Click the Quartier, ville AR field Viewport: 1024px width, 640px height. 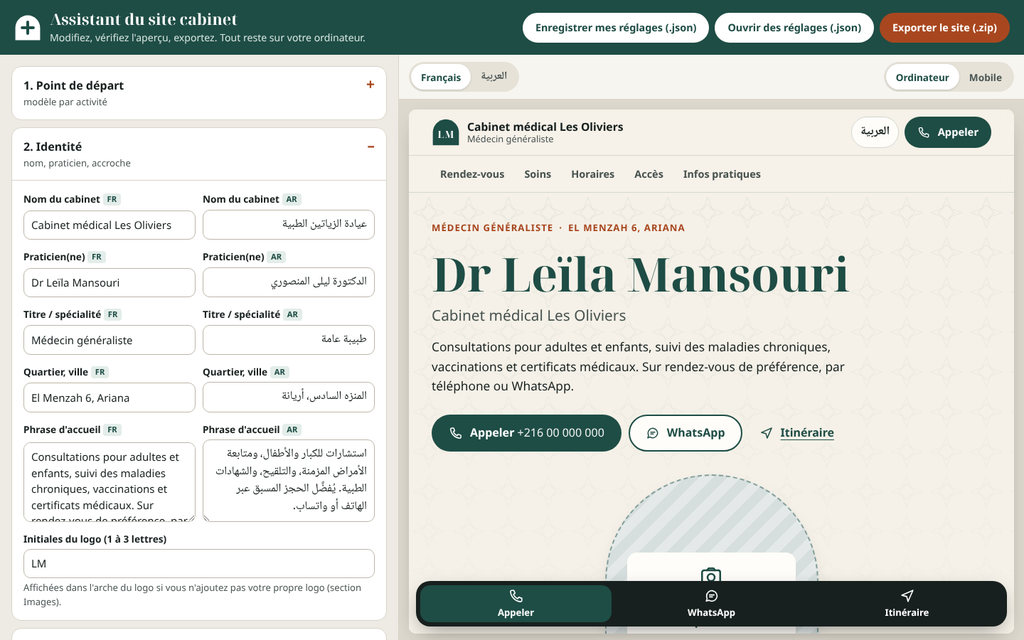click(289, 397)
